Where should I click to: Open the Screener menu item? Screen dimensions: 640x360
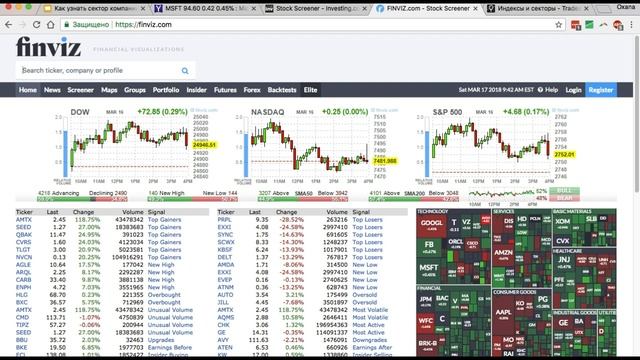pyautogui.click(x=80, y=90)
